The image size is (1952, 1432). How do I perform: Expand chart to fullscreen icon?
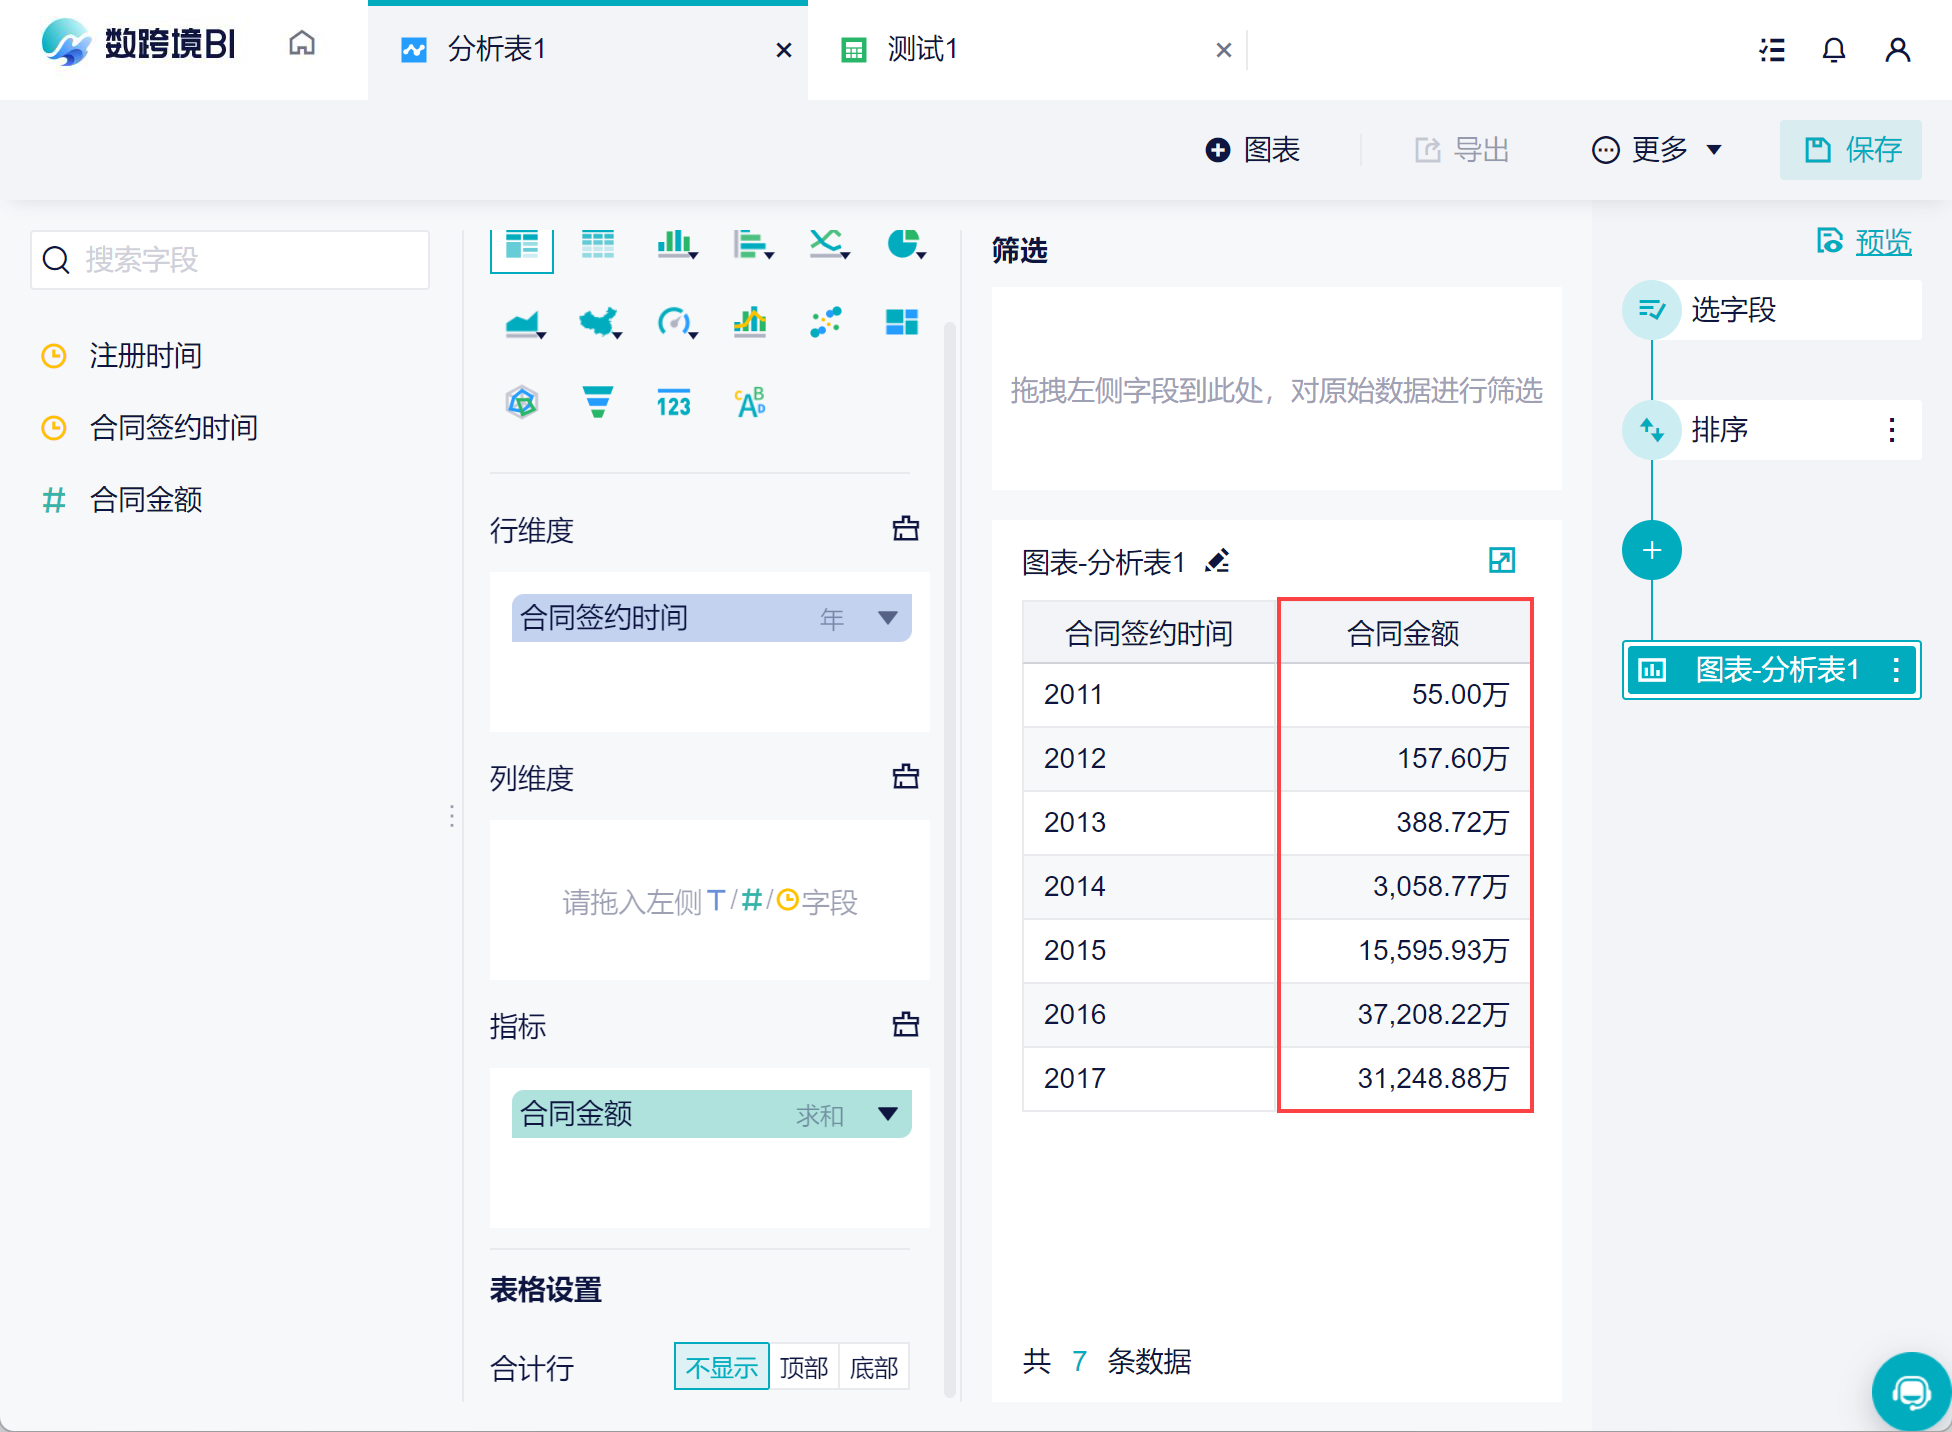coord(1501,560)
